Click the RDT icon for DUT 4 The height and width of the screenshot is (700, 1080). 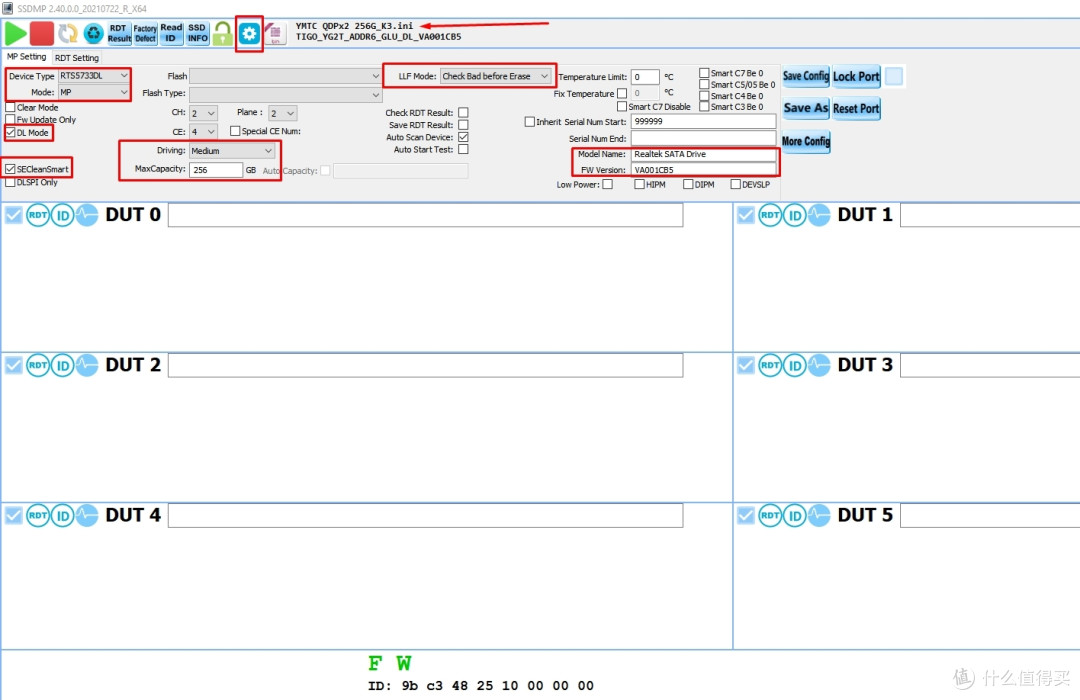coord(38,515)
